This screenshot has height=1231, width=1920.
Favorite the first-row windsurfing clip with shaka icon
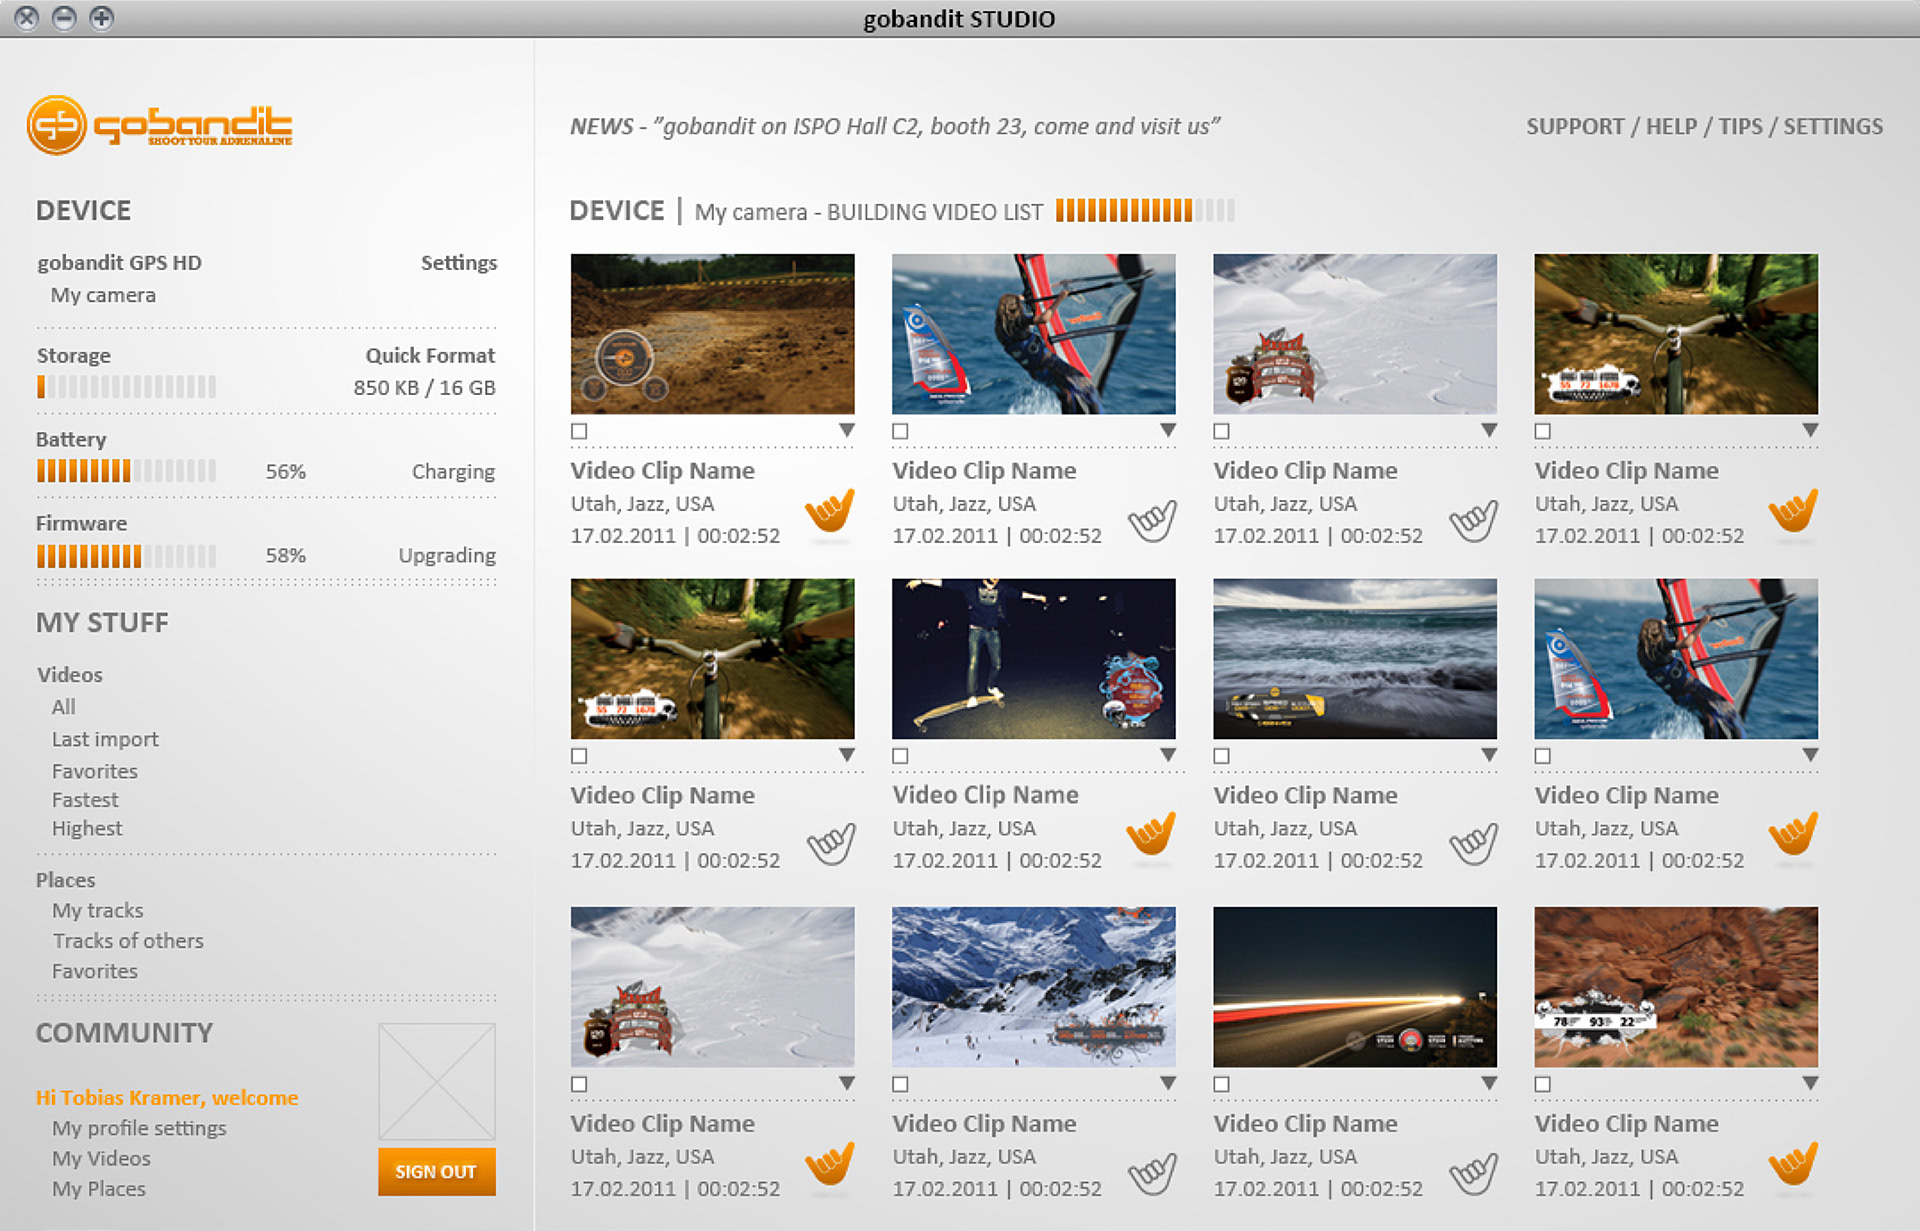[1152, 520]
